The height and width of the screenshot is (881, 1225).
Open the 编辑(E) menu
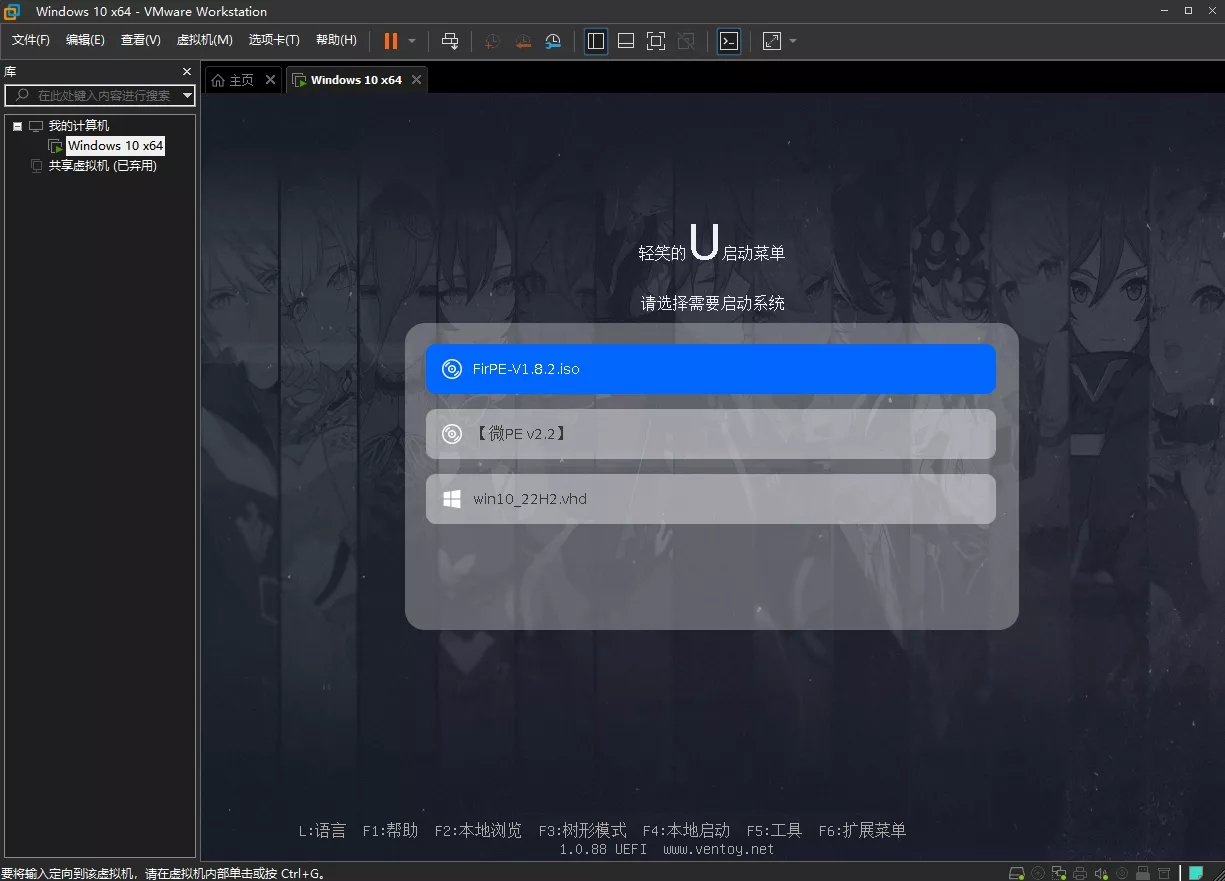pyautogui.click(x=85, y=40)
